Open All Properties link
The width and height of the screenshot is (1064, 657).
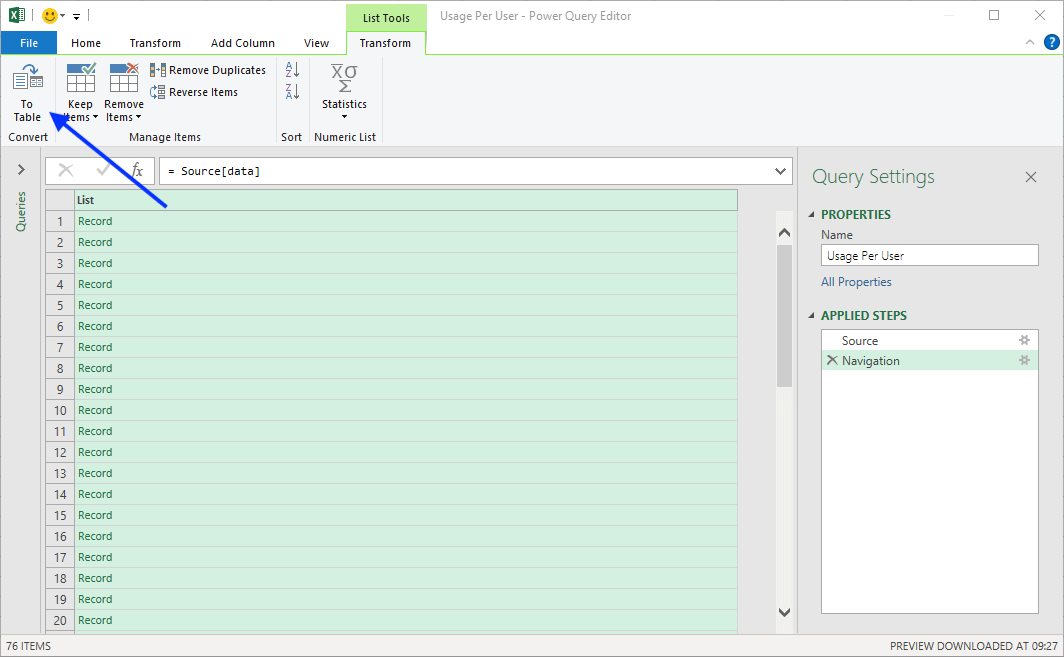[856, 282]
